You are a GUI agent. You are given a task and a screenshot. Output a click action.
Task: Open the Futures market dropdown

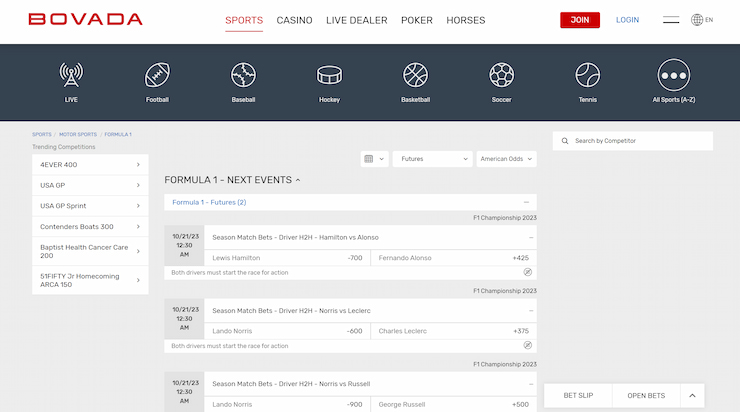pyautogui.click(x=432, y=159)
